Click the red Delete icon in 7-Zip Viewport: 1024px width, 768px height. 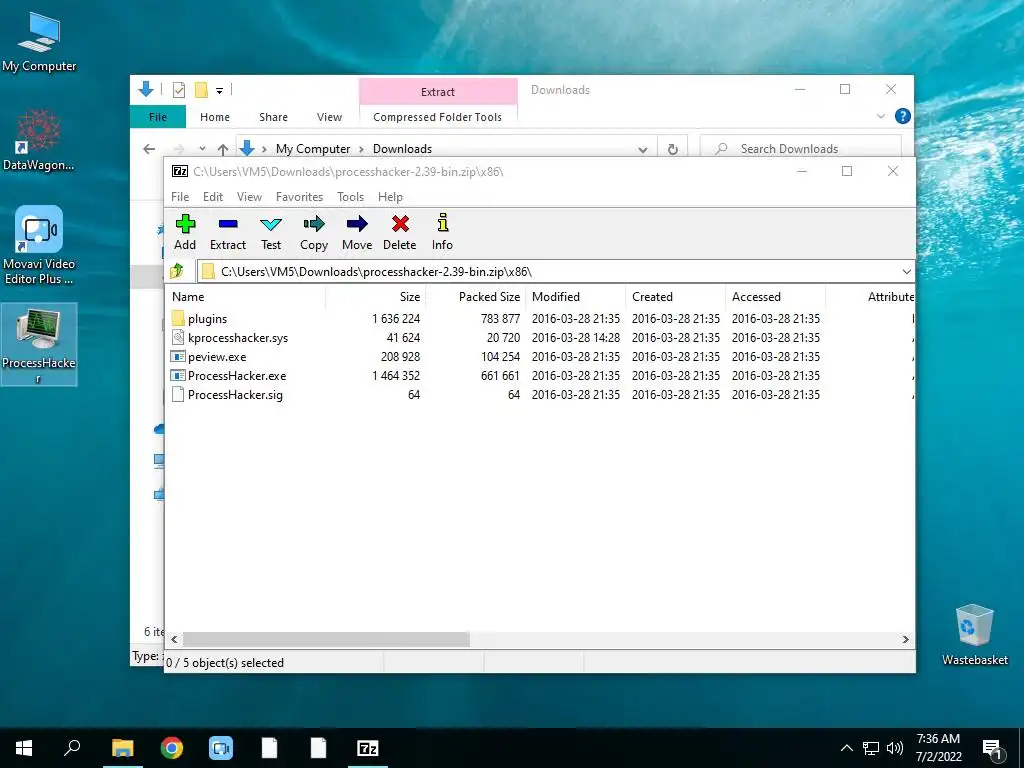(400, 224)
